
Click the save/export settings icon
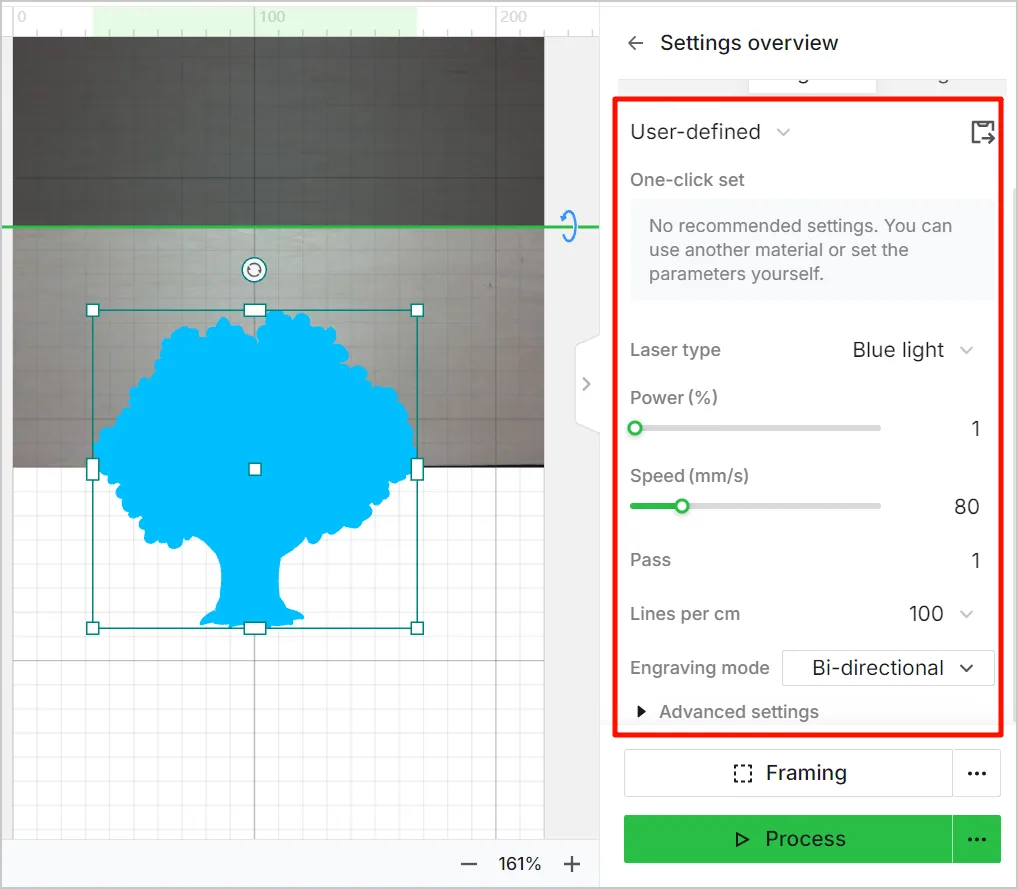[x=982, y=132]
